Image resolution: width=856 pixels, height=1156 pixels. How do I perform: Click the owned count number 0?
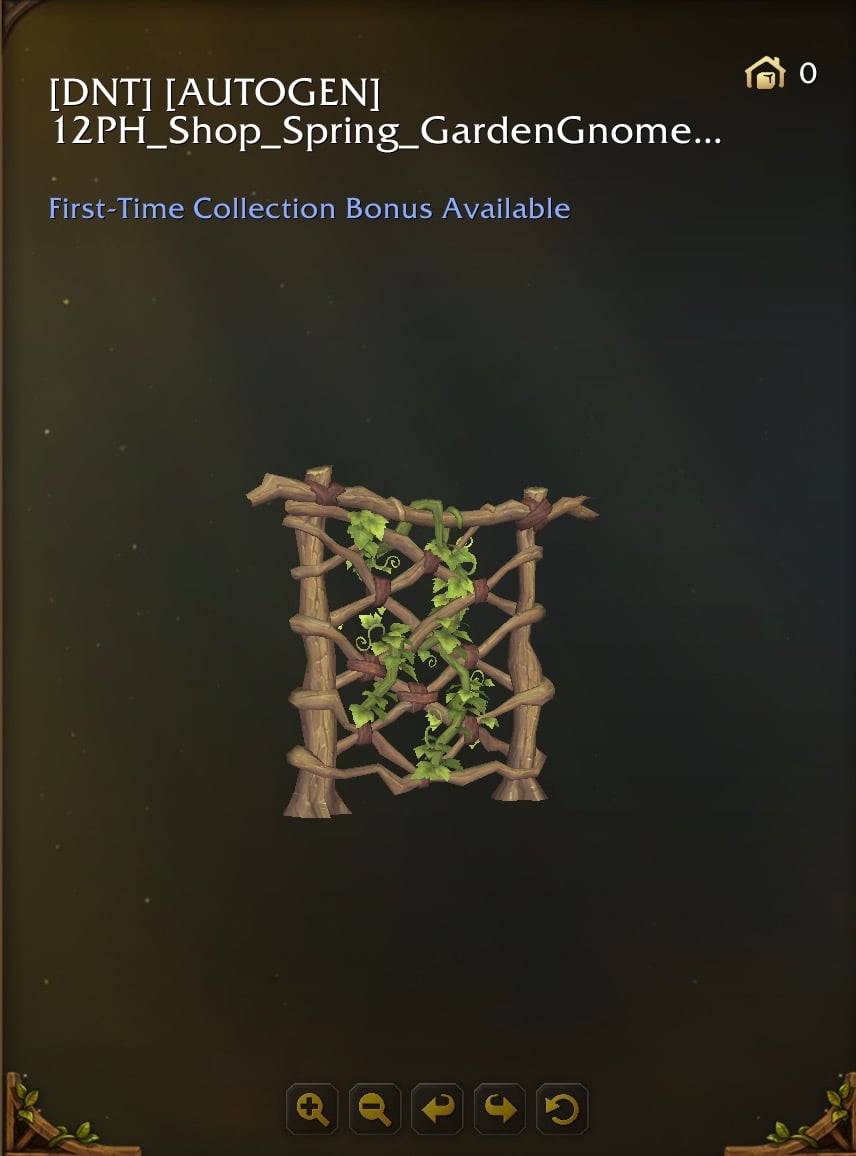coord(808,73)
